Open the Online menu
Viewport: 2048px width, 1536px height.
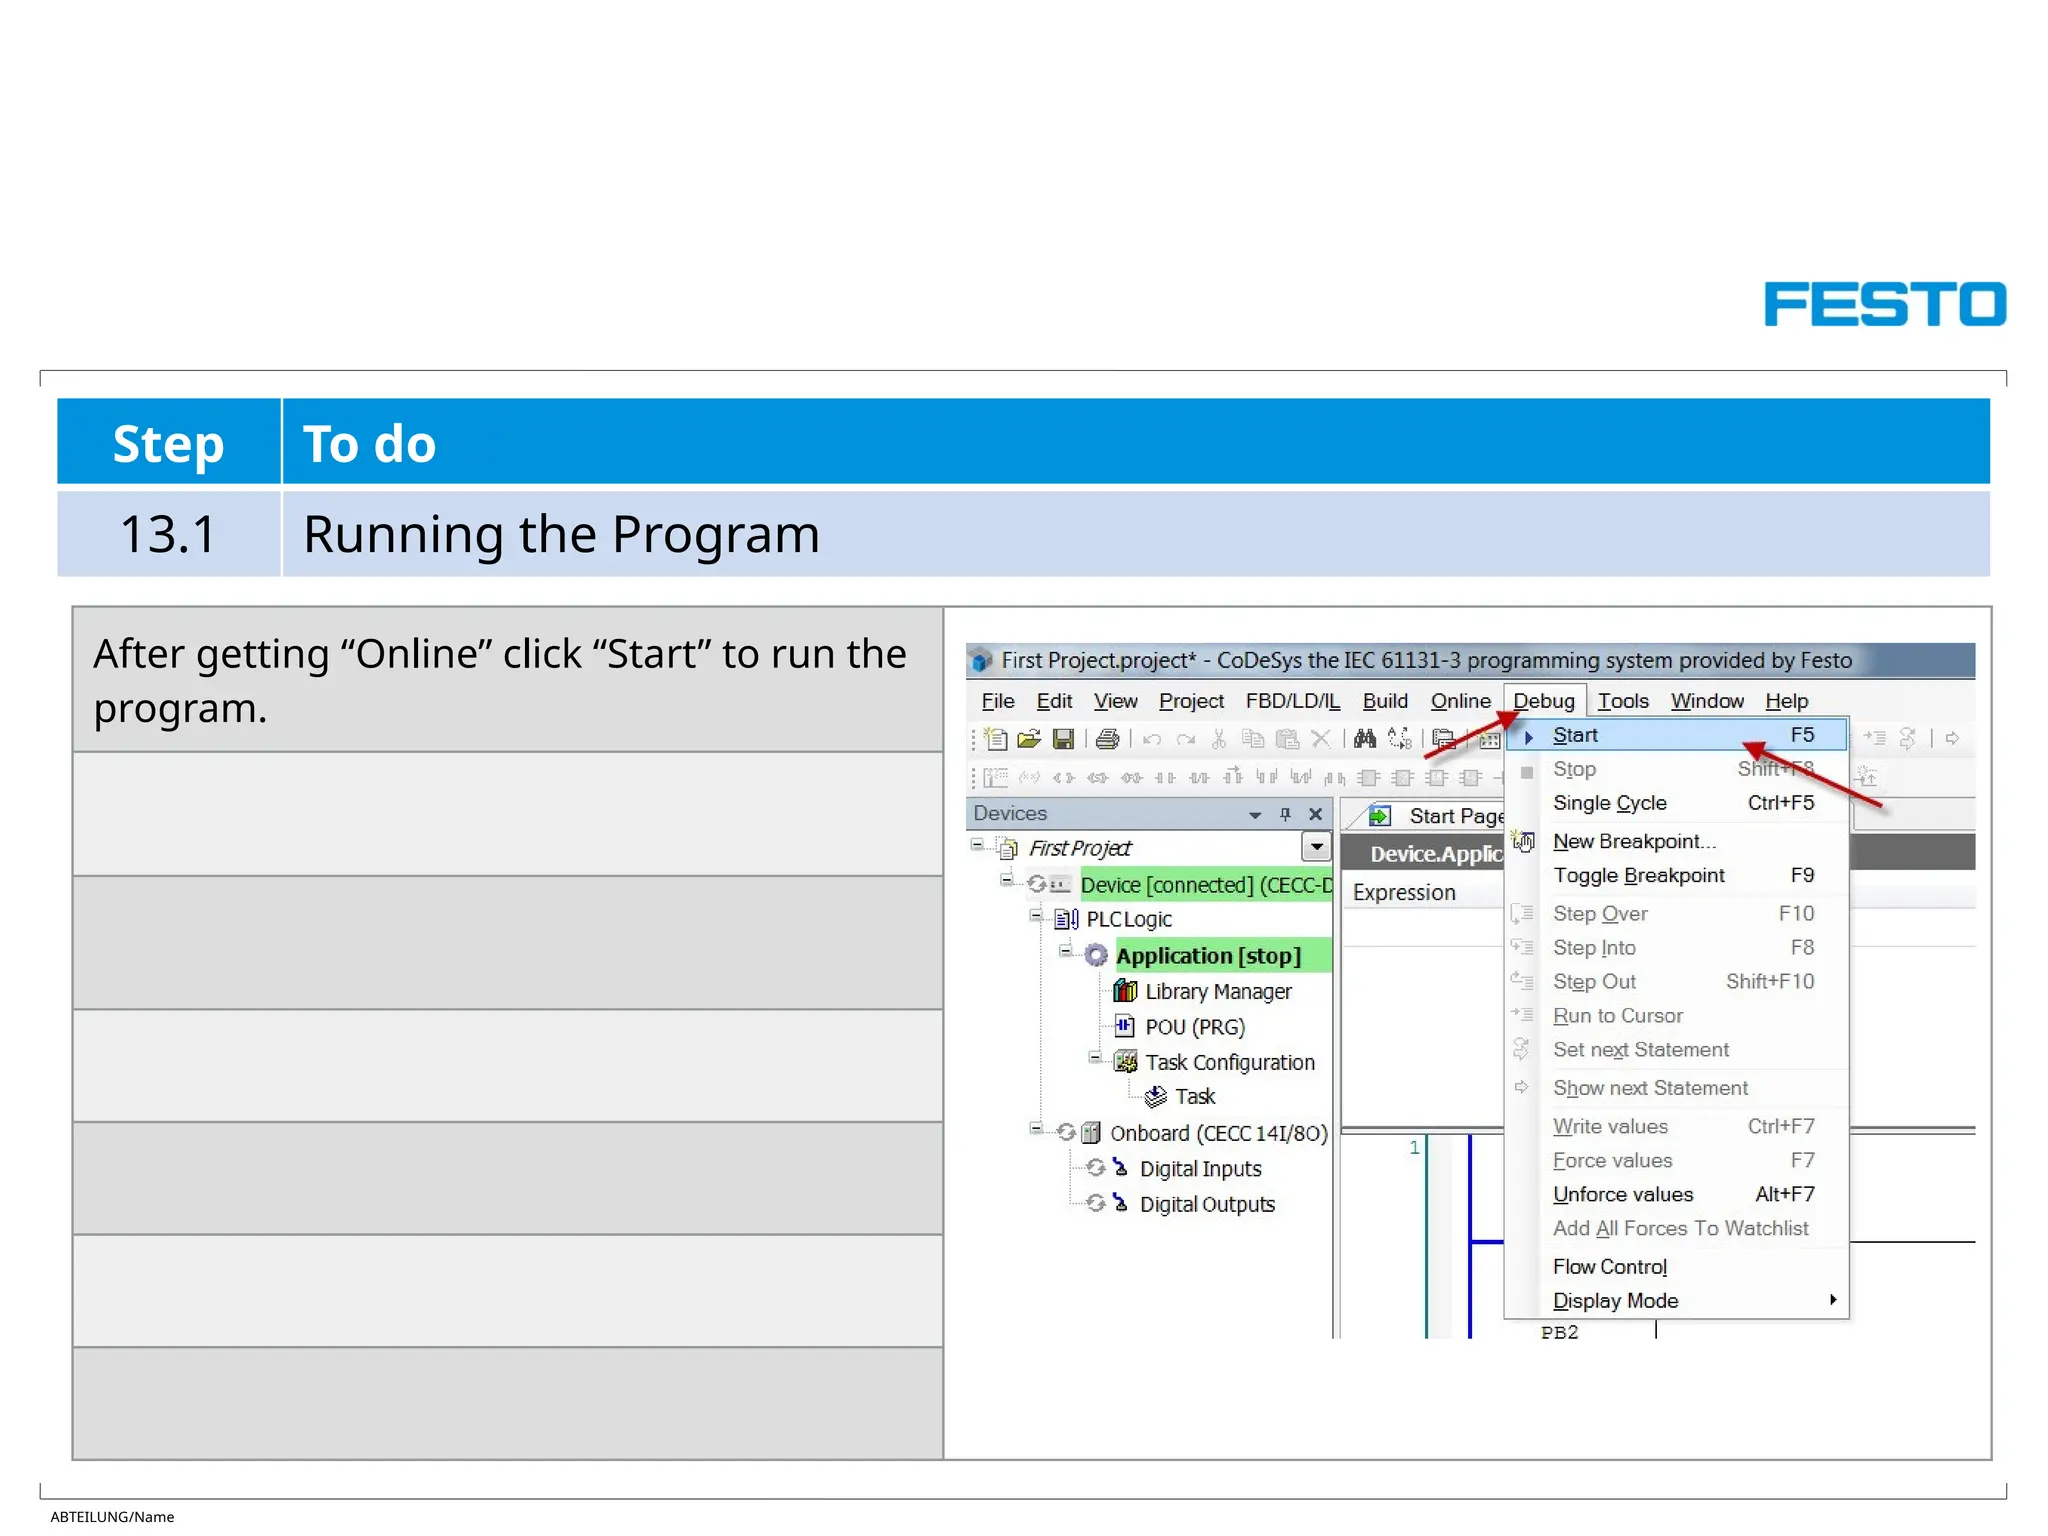coord(1460,701)
